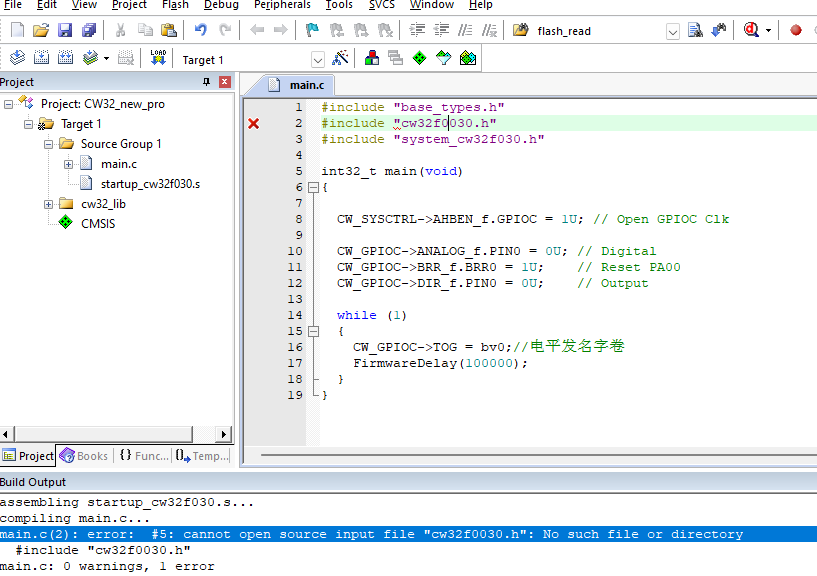The height and width of the screenshot is (576, 817).
Task: Insert breakpoint red circle icon
Action: pos(796,30)
